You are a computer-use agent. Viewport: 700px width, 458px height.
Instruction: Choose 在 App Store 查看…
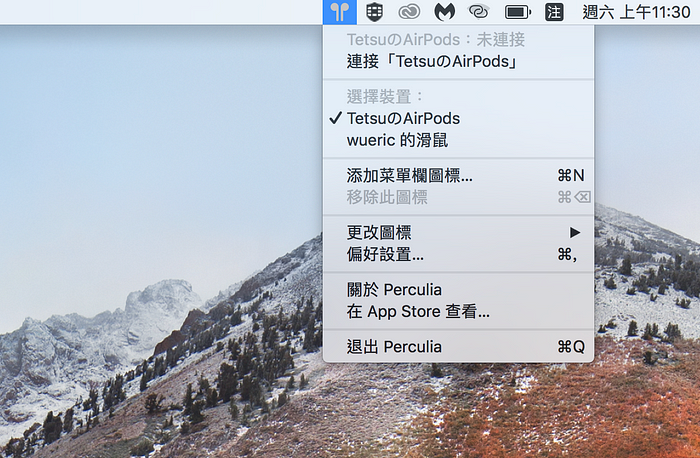[x=458, y=312]
